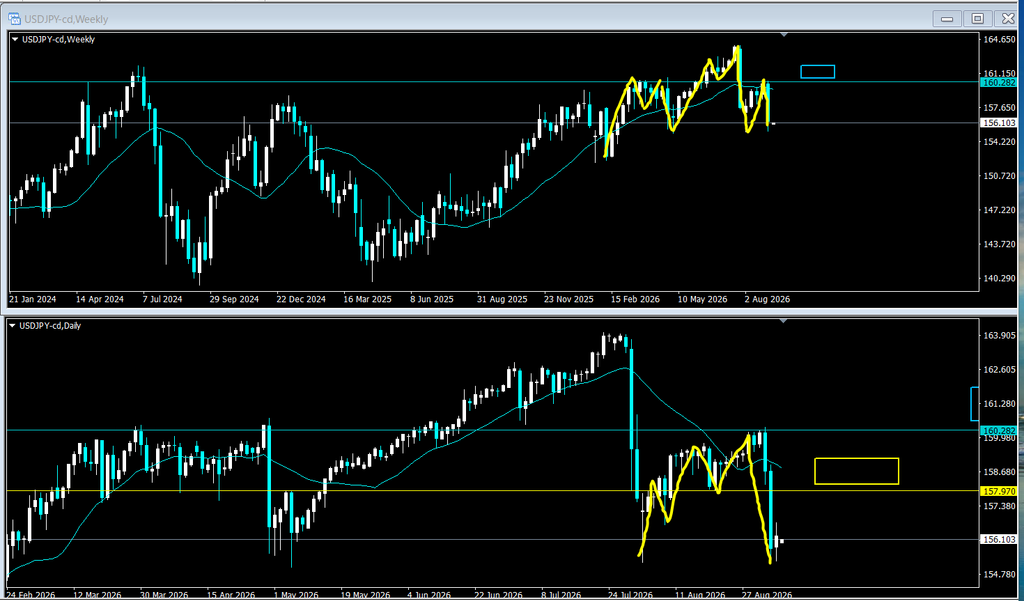The image size is (1024, 601).
Task: Click the USDJPY-cd,Daily chart label
Action: [50, 325]
